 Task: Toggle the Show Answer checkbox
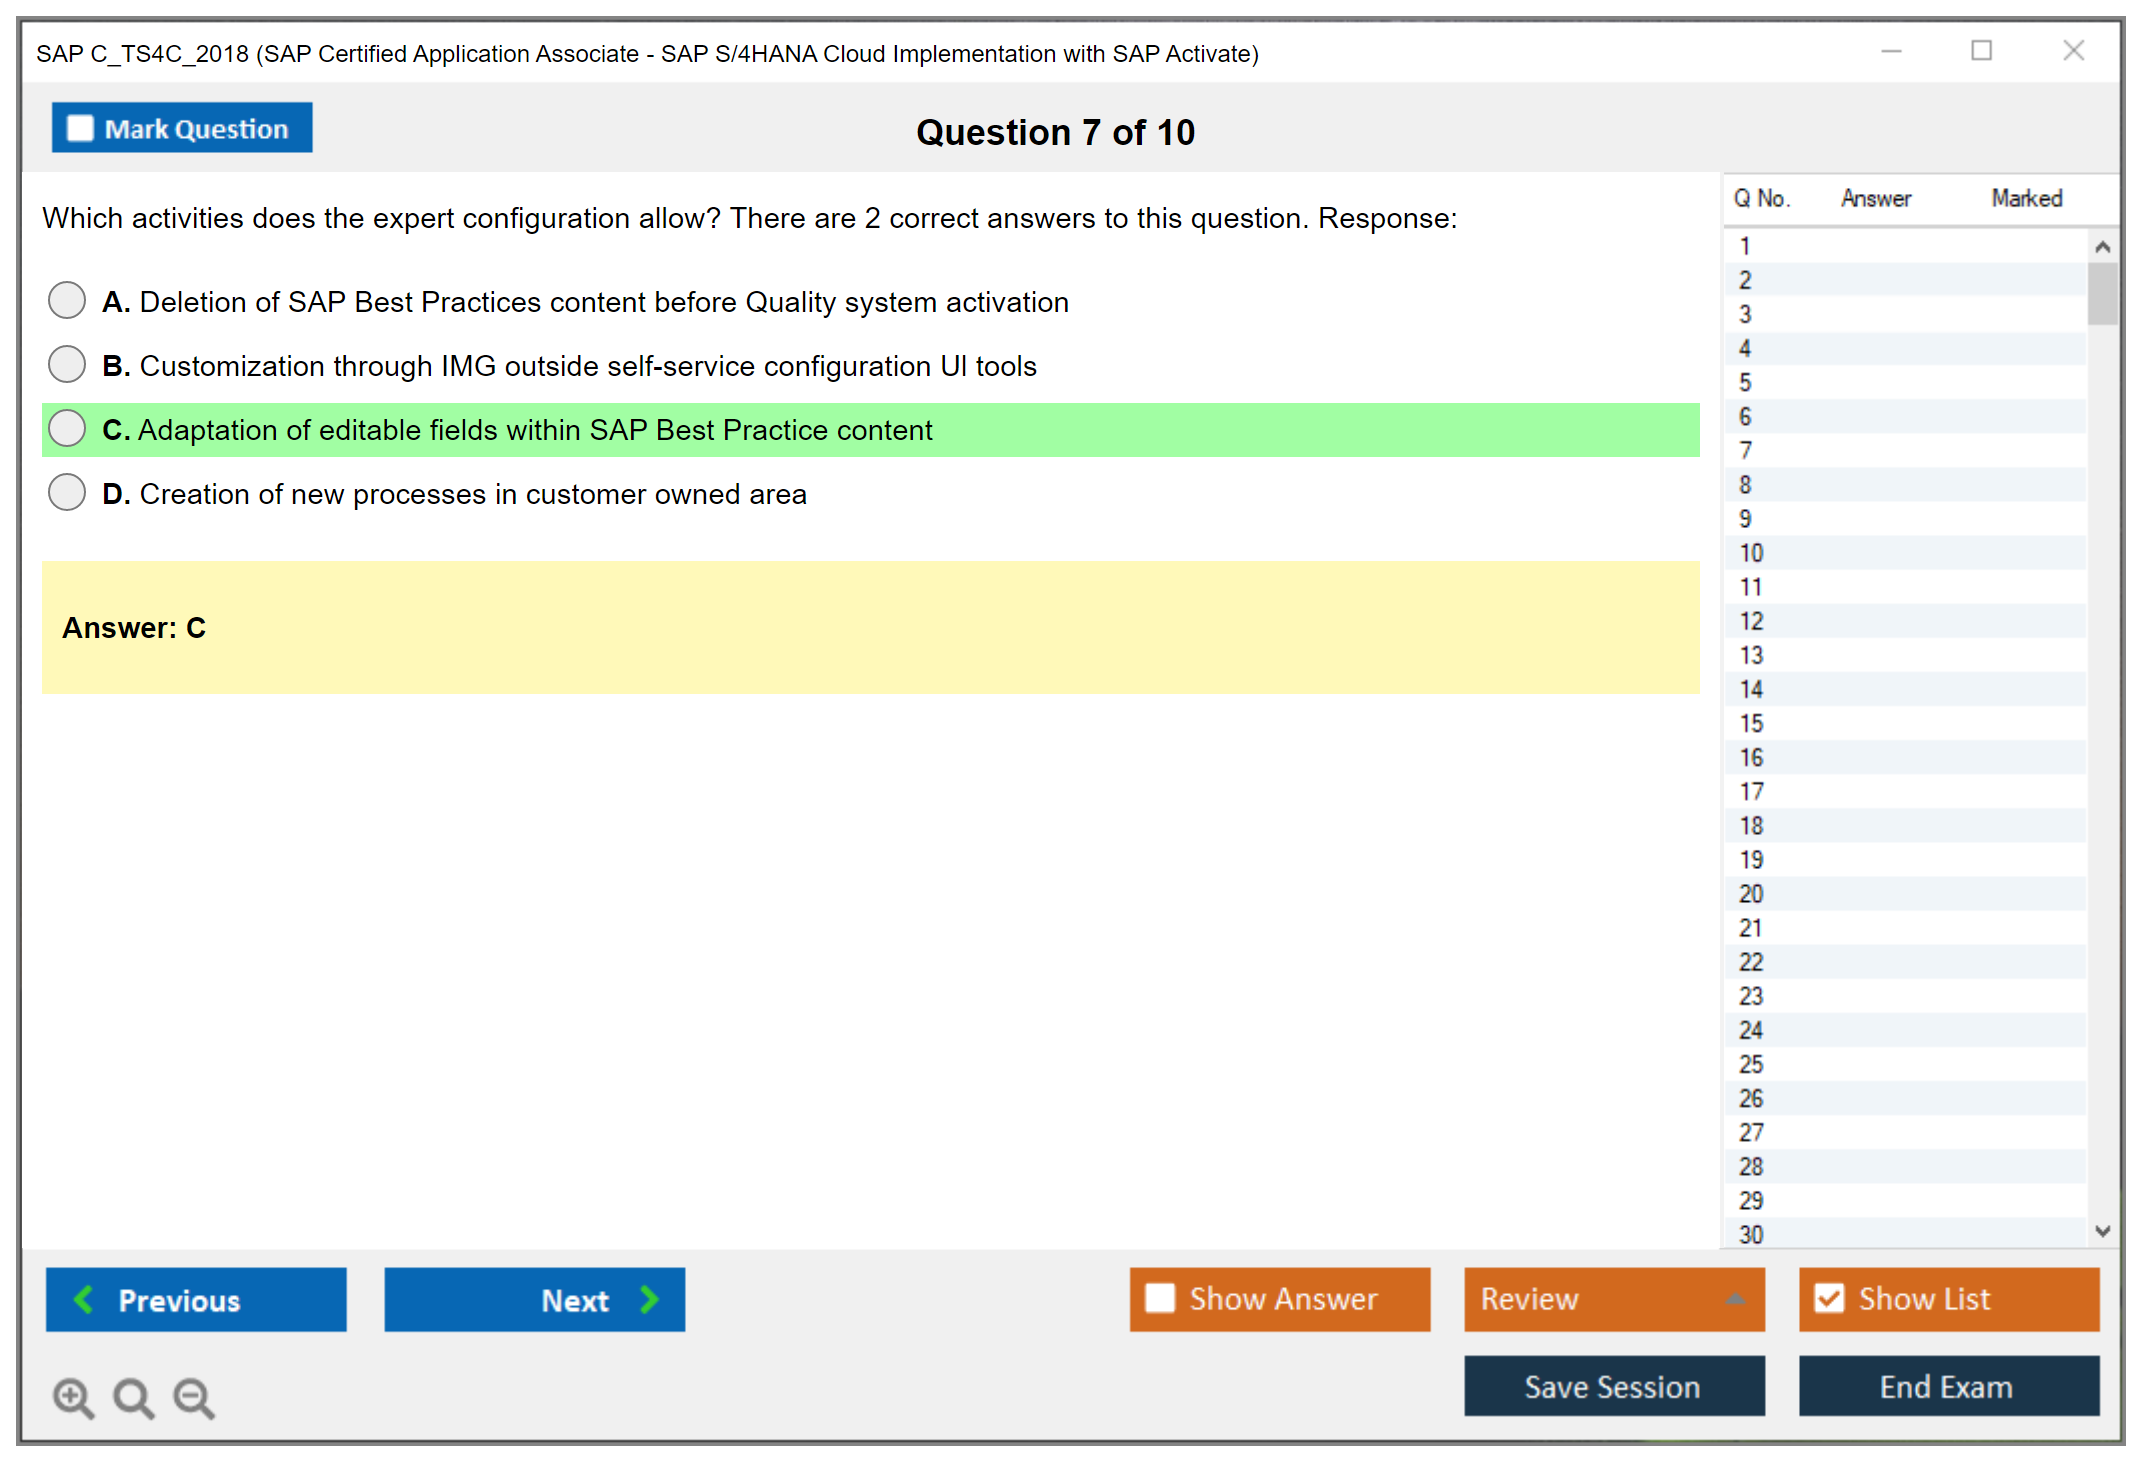(x=1160, y=1298)
